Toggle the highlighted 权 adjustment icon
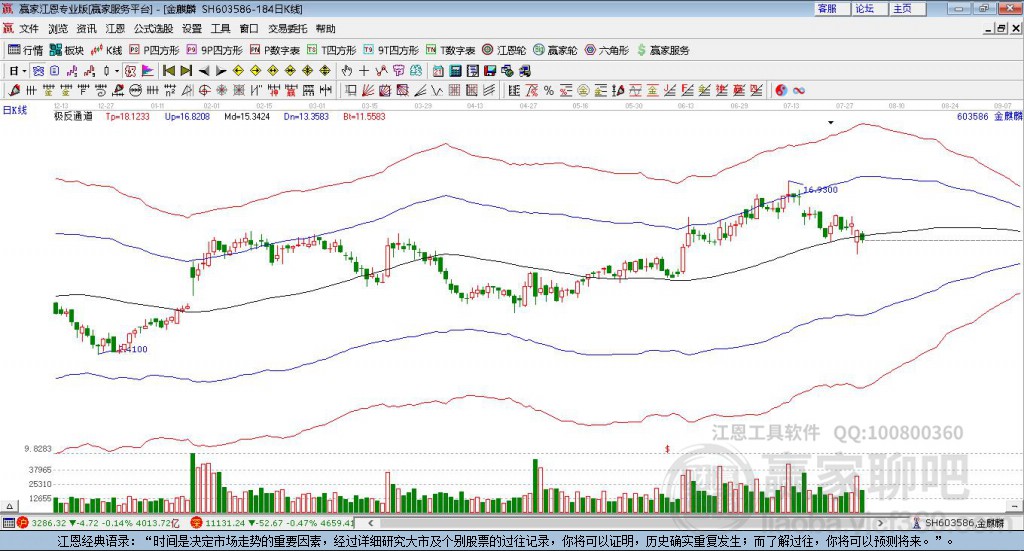1024x551 pixels. [x=130, y=71]
